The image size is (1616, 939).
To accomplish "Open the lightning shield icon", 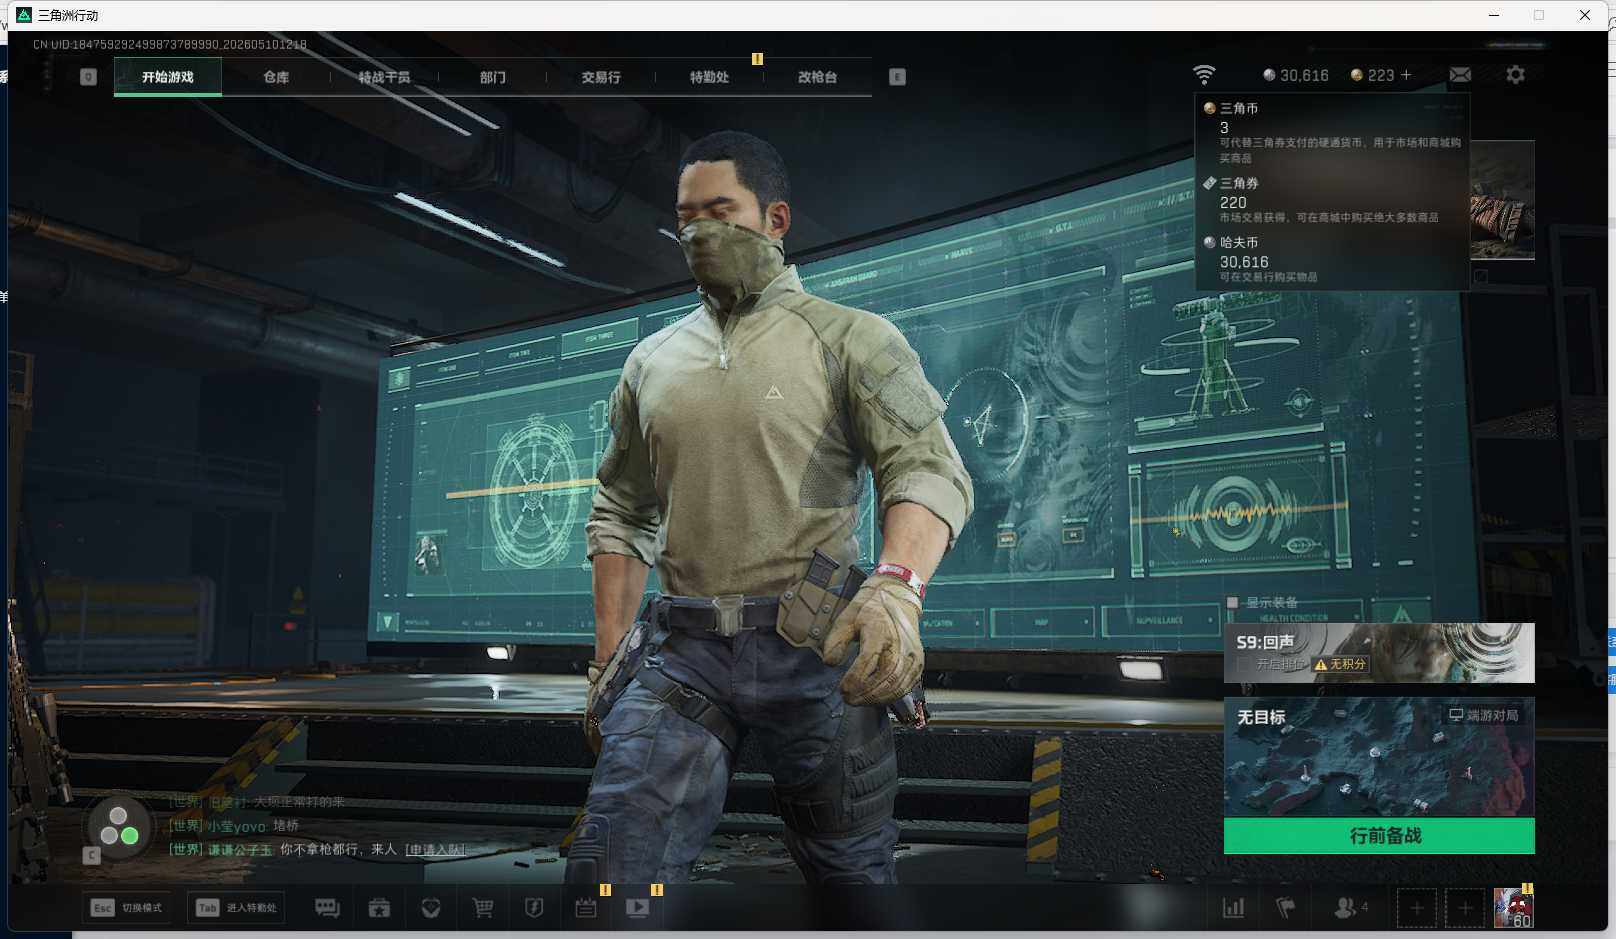I will click(534, 907).
